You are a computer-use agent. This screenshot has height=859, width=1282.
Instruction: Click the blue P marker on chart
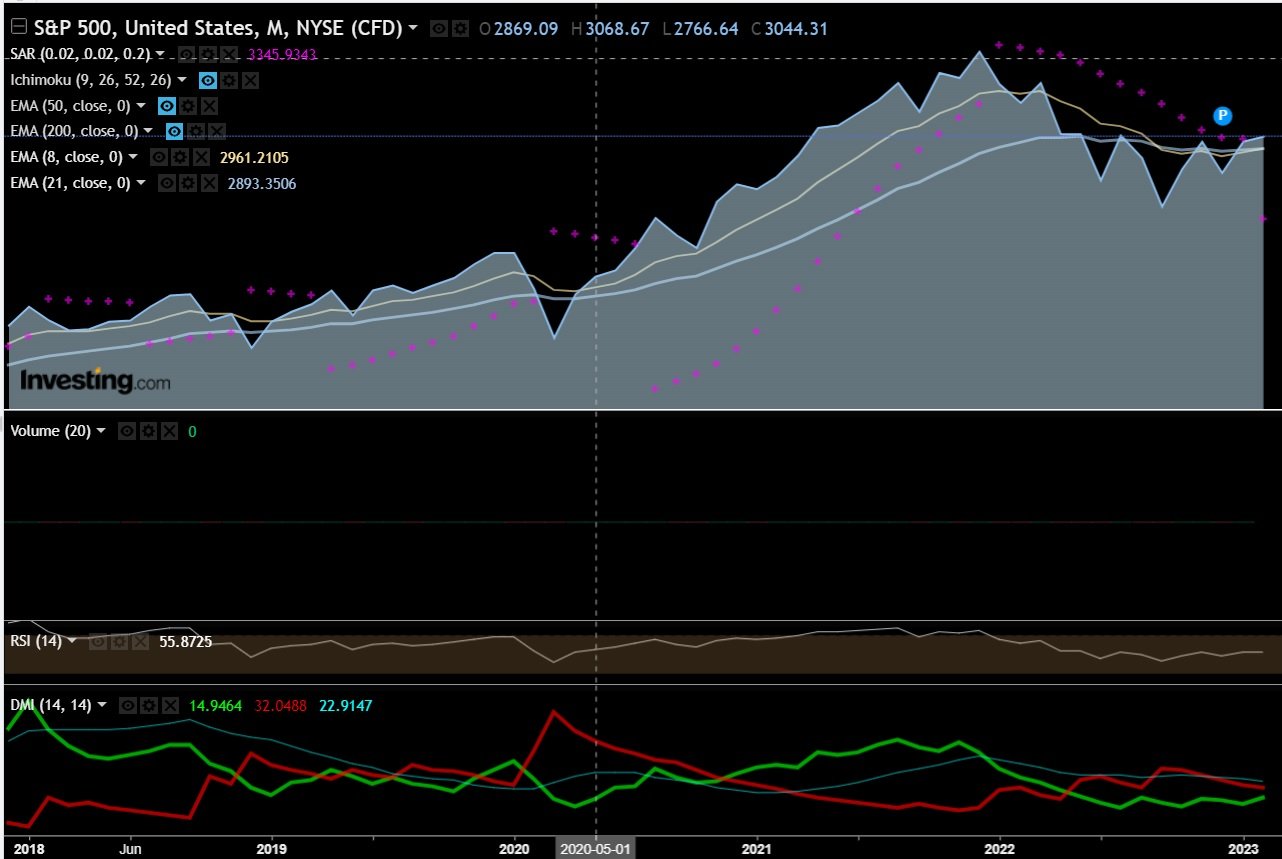1222,116
